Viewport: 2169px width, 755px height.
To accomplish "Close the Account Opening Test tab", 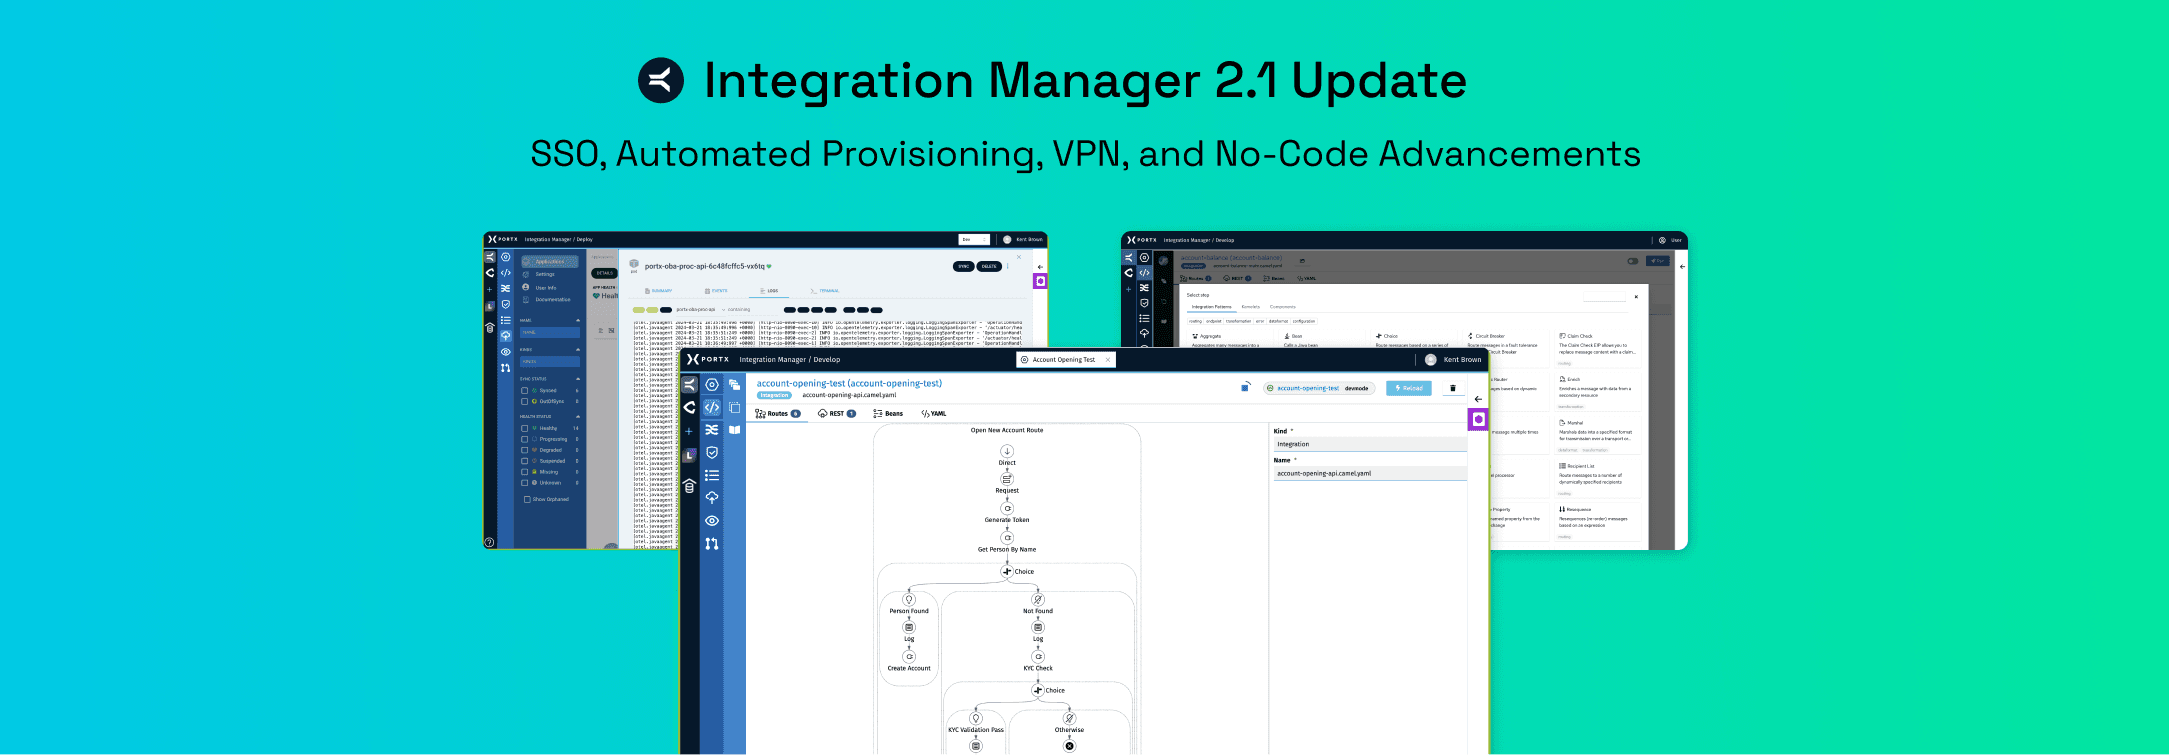I will point(1108,360).
